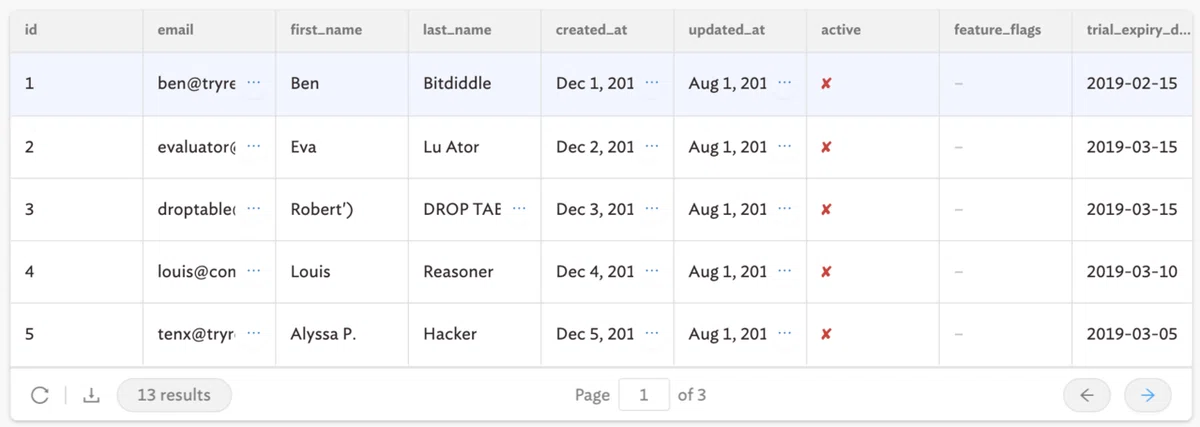Screen dimensions: 1200x427
Task: Download table data icon
Action: pyautogui.click(x=91, y=395)
